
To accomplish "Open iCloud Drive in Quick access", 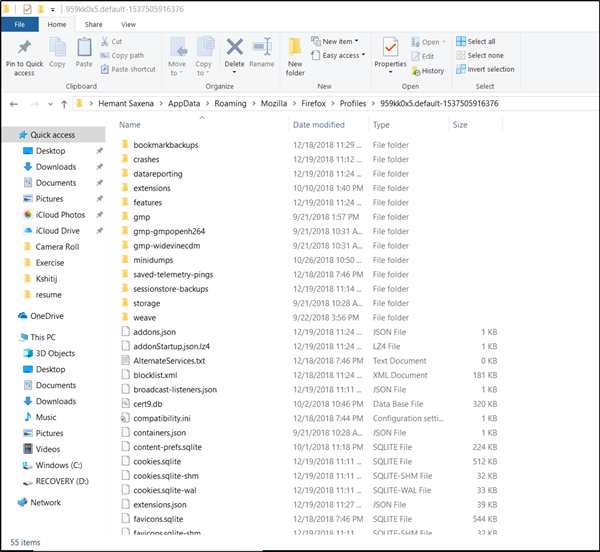I will (58, 231).
